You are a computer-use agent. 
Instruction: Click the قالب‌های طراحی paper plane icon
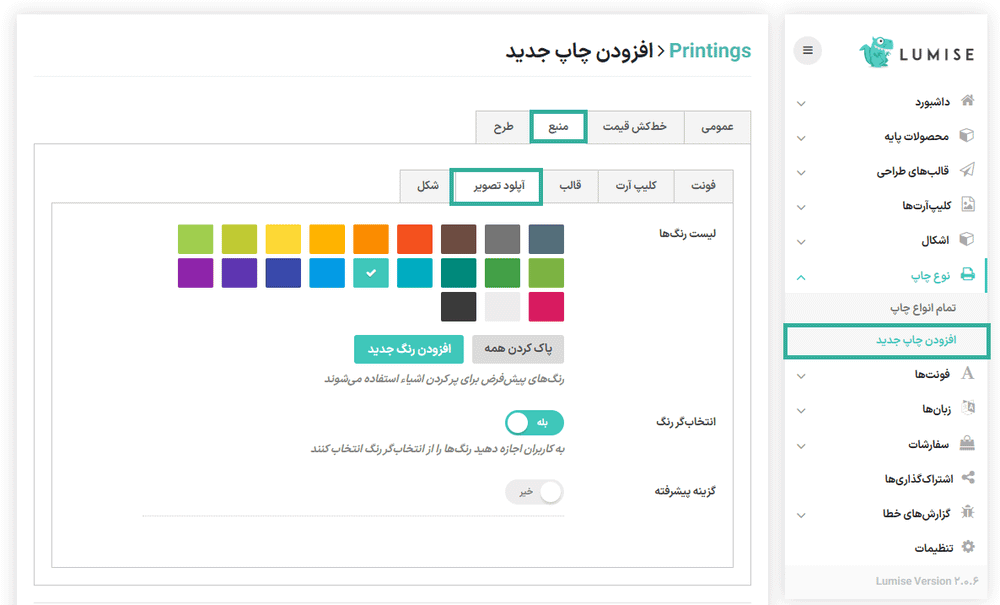coord(967,170)
